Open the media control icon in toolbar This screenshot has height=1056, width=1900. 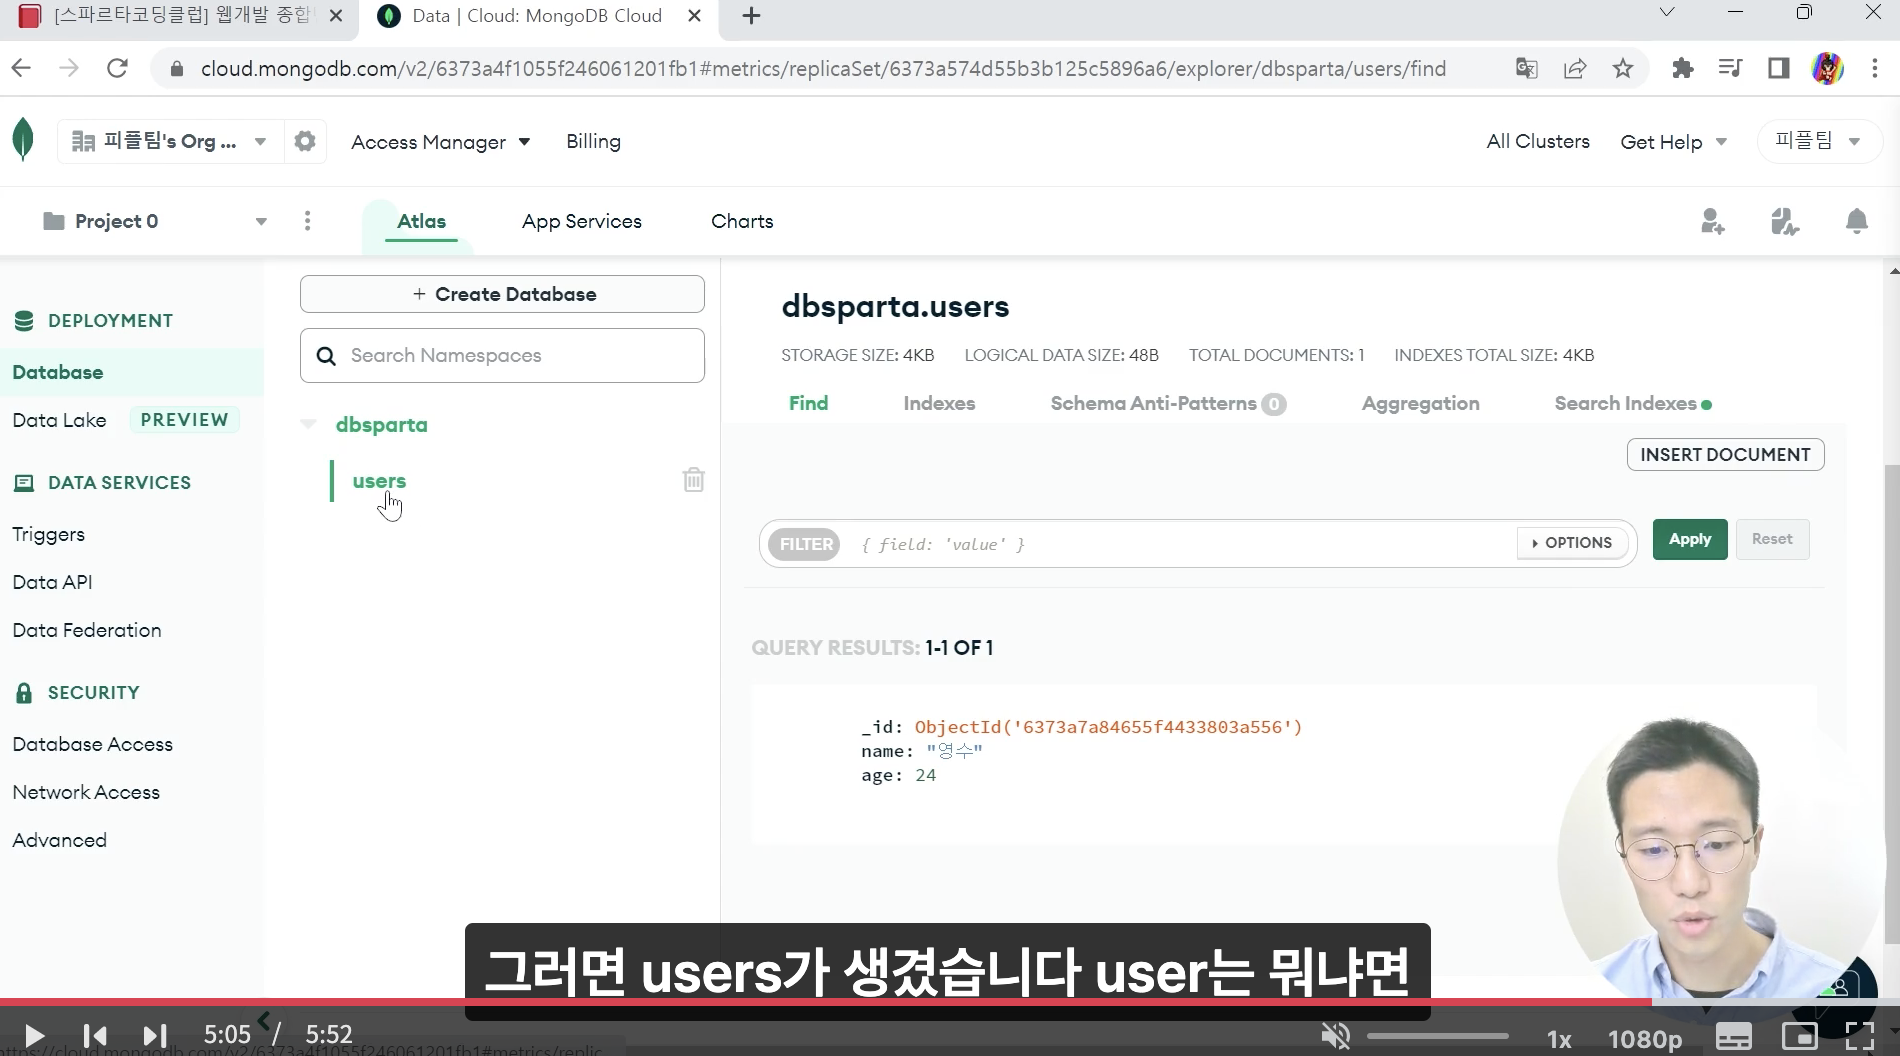(x=1730, y=68)
